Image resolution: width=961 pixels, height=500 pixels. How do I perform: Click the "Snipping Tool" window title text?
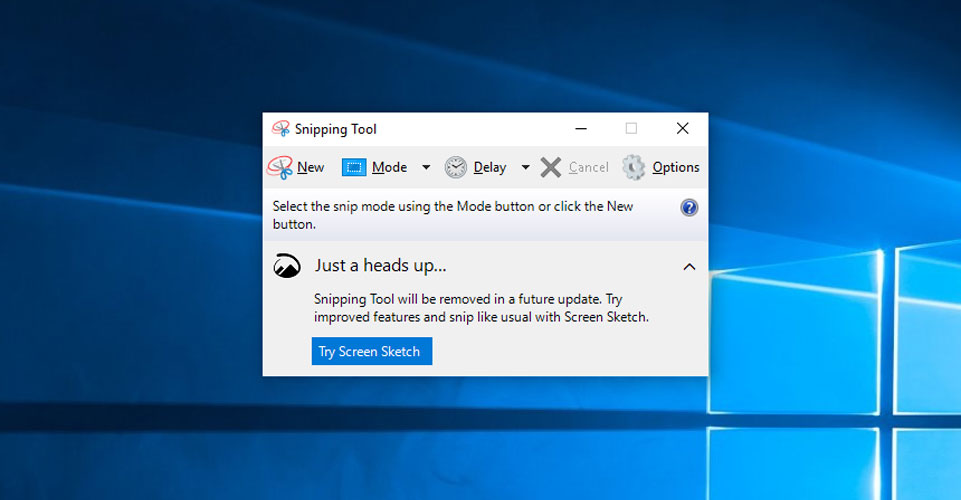click(x=335, y=129)
